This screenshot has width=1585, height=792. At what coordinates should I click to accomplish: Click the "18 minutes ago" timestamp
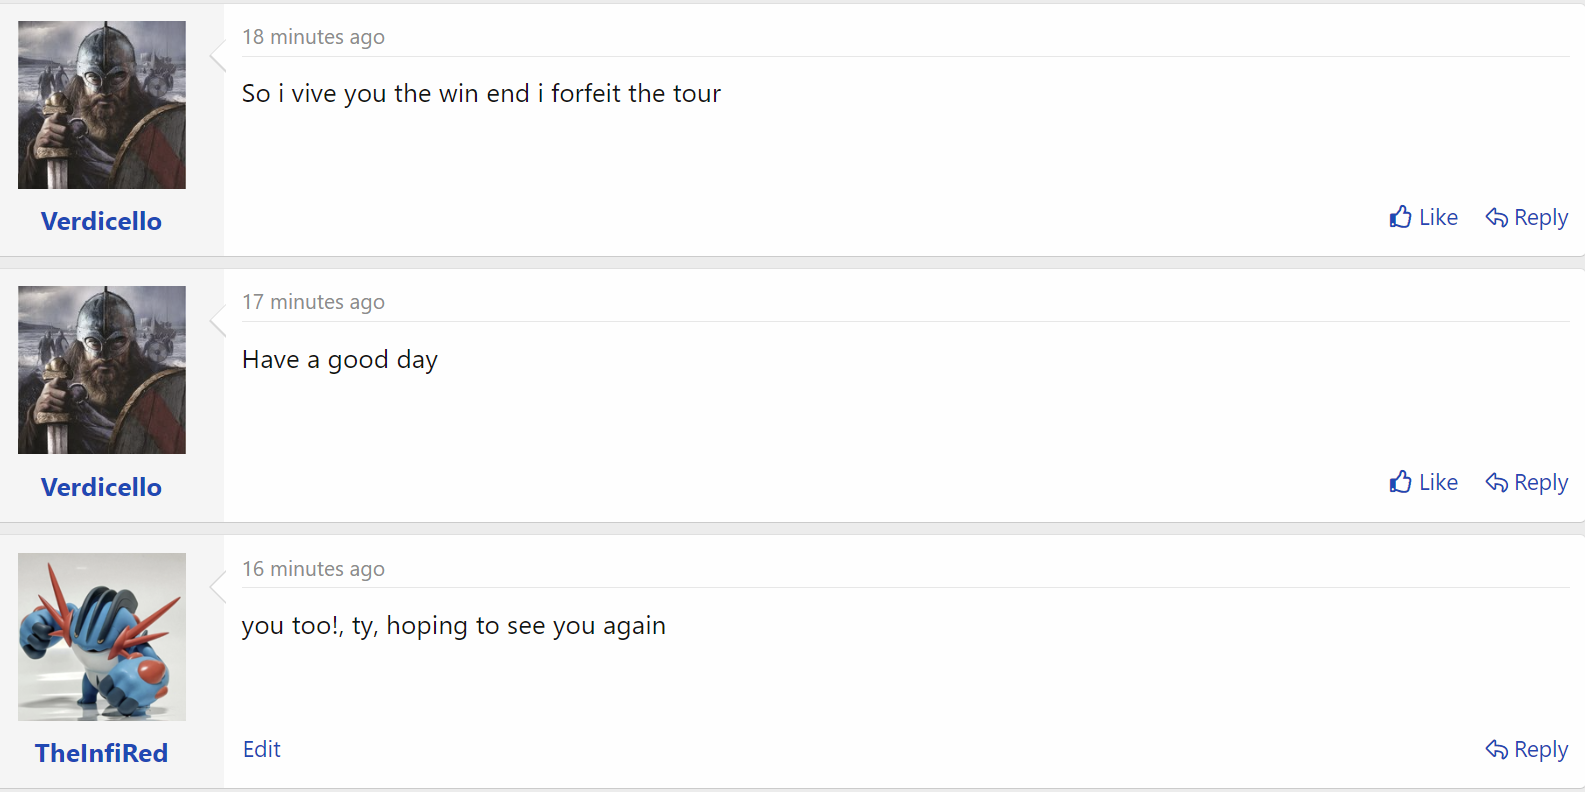click(x=313, y=37)
